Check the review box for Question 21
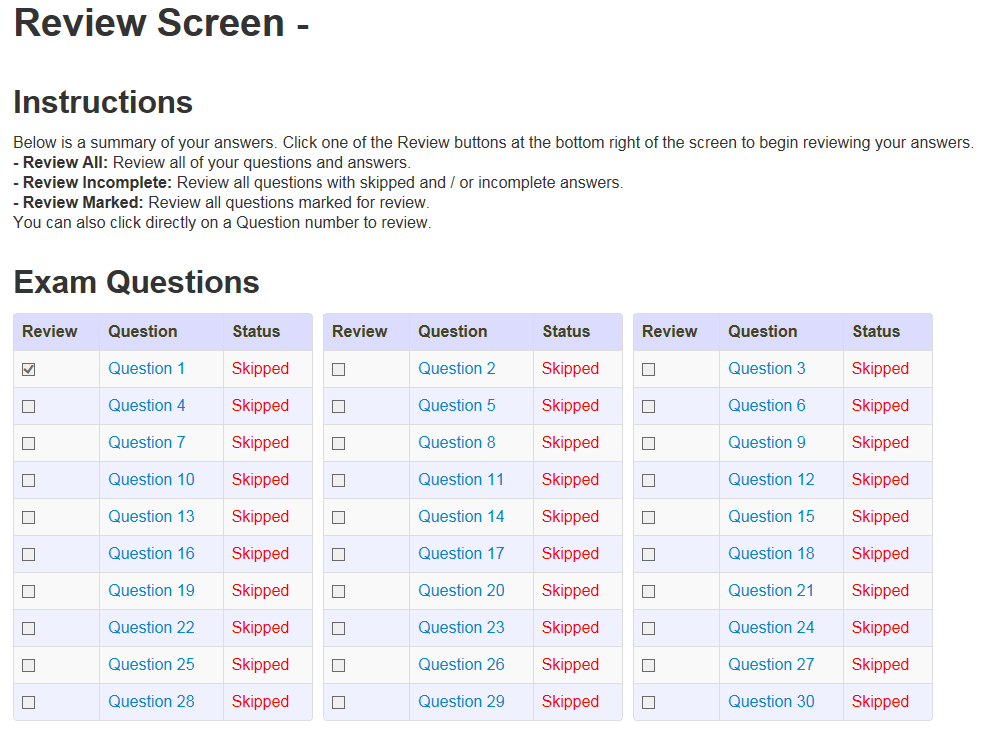This screenshot has width=1007, height=744. pyautogui.click(x=649, y=591)
